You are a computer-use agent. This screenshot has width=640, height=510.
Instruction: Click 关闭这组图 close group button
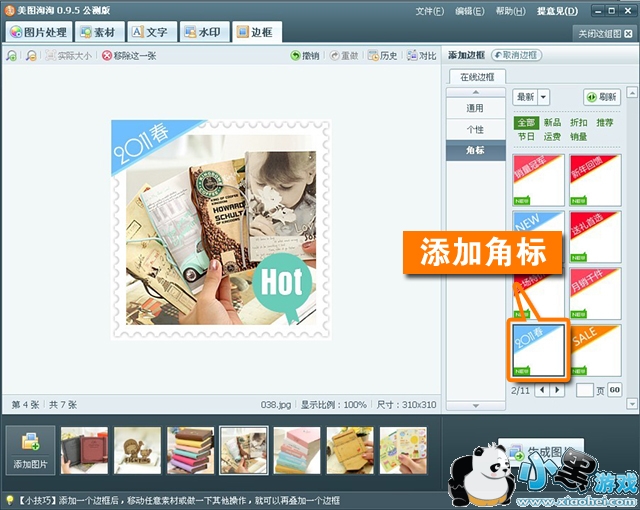click(605, 34)
